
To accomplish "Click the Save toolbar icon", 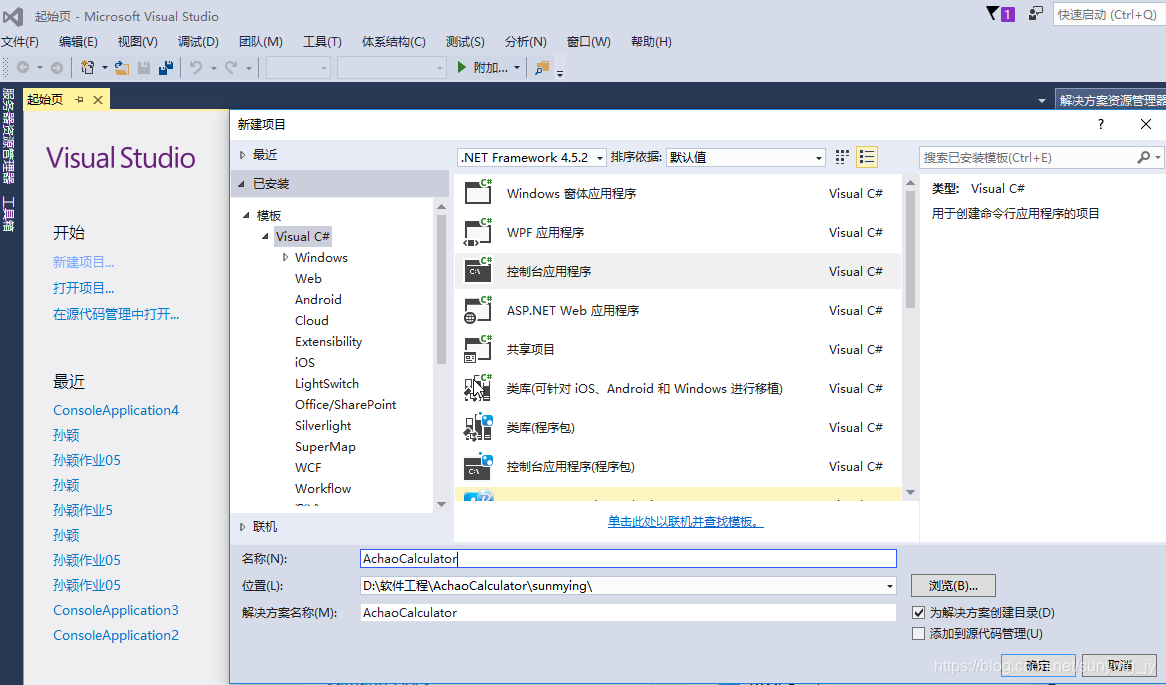I will pos(144,68).
